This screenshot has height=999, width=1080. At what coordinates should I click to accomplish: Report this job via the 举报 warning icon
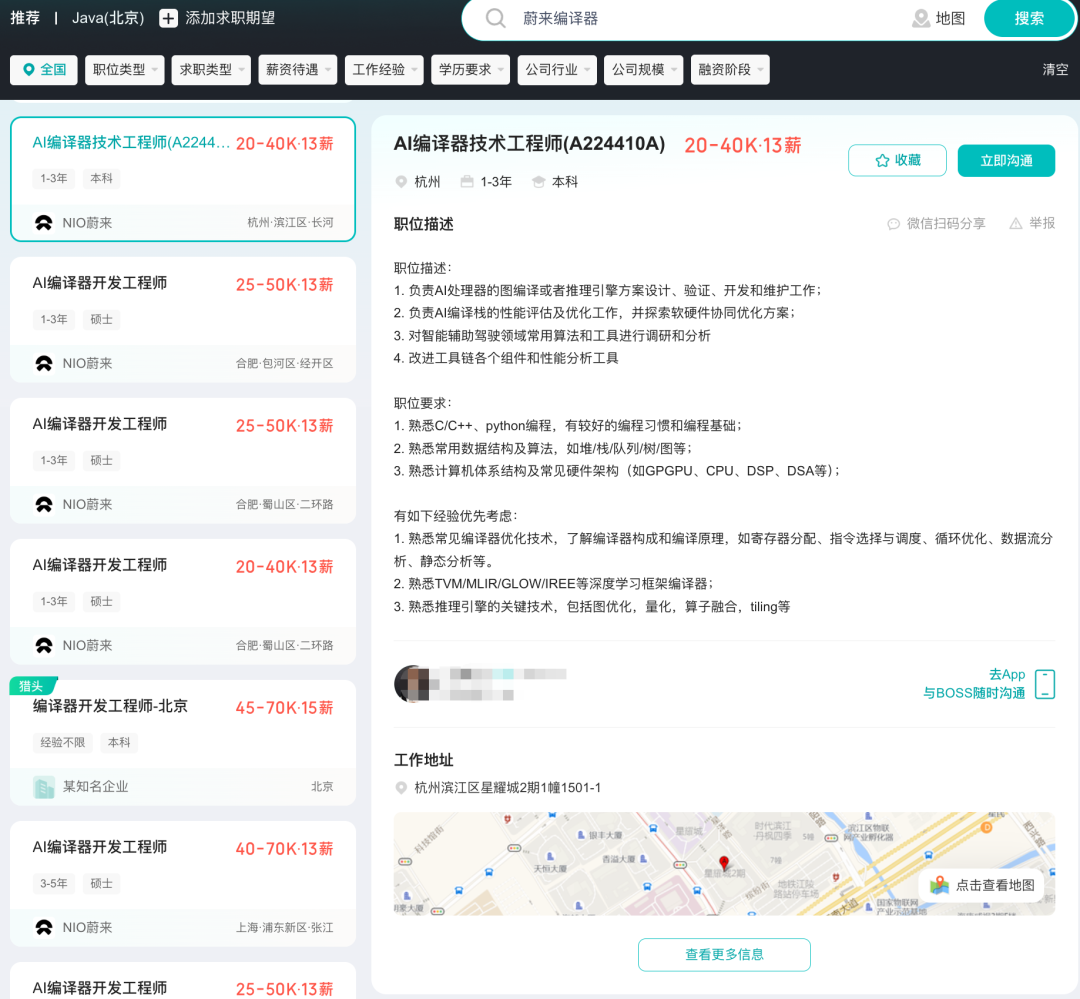(1017, 224)
